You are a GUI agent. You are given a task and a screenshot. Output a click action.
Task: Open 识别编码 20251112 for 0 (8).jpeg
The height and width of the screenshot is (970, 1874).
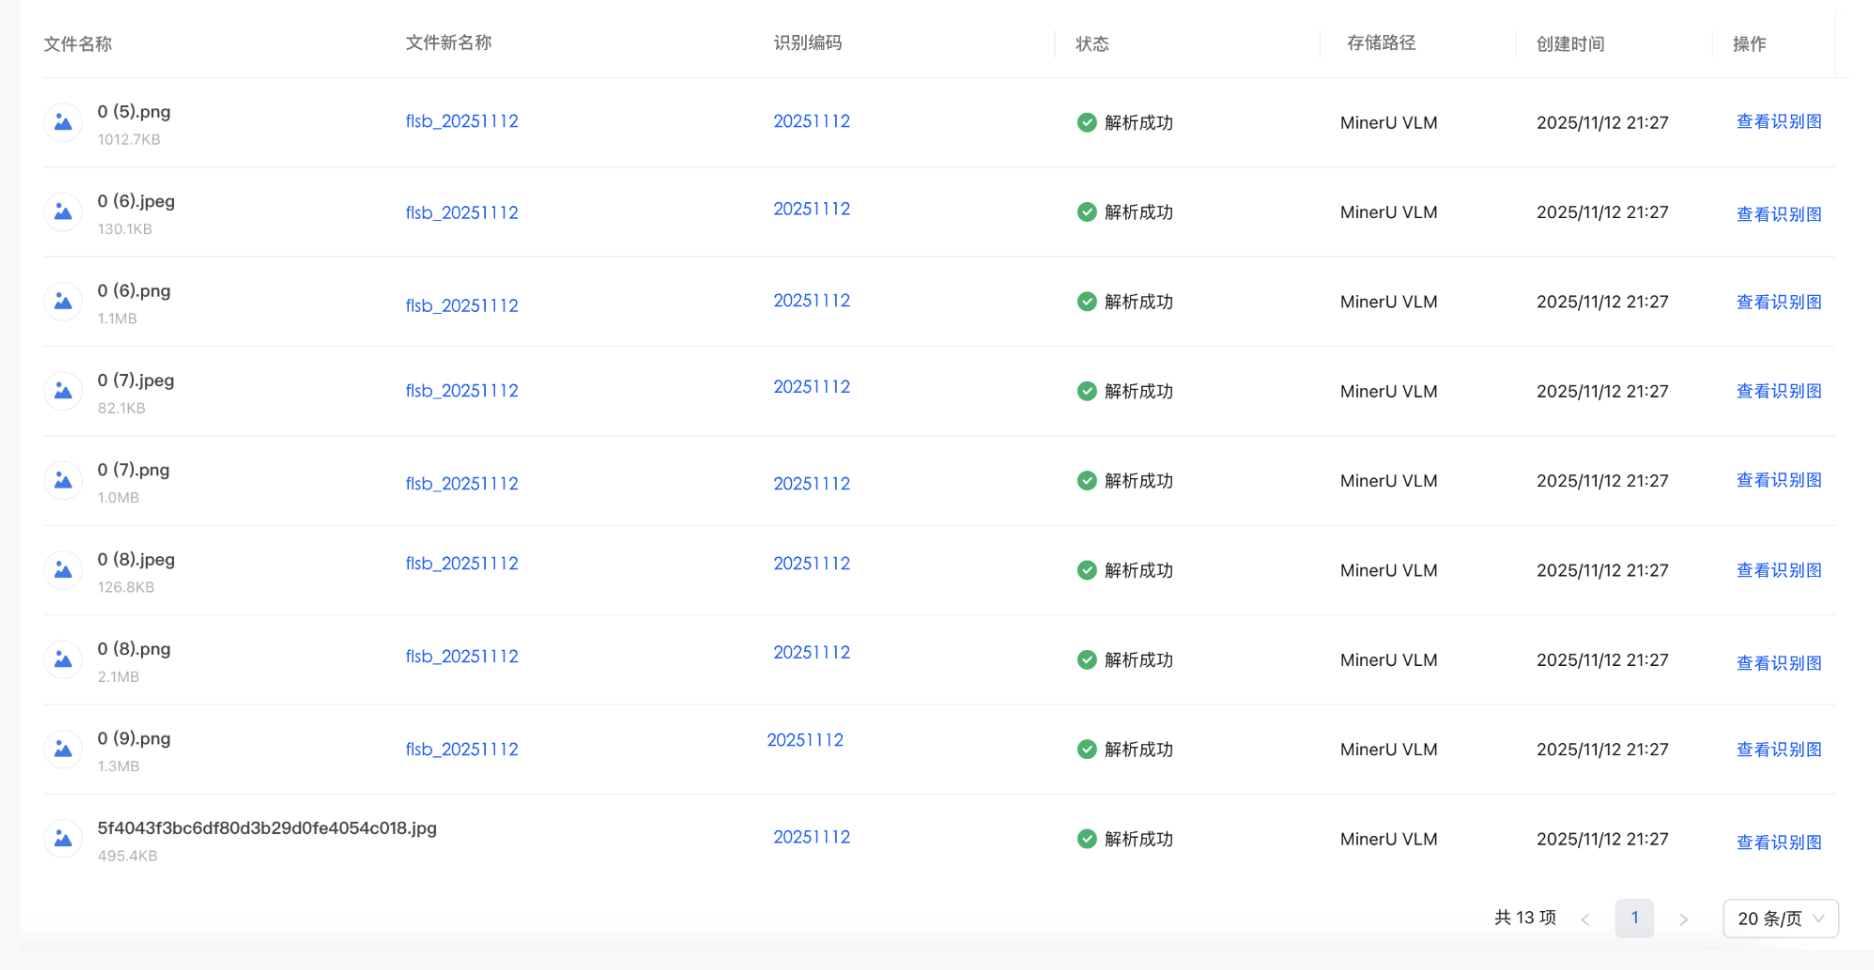coord(811,564)
